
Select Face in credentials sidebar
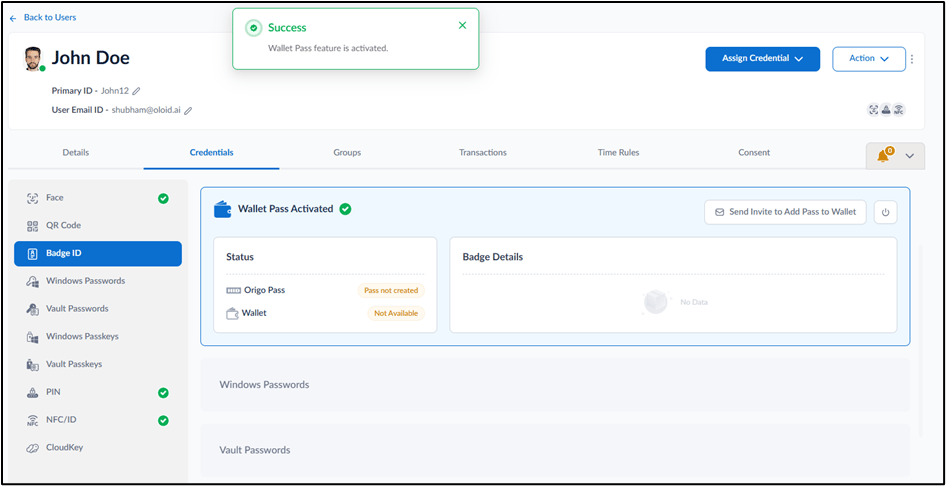point(98,198)
